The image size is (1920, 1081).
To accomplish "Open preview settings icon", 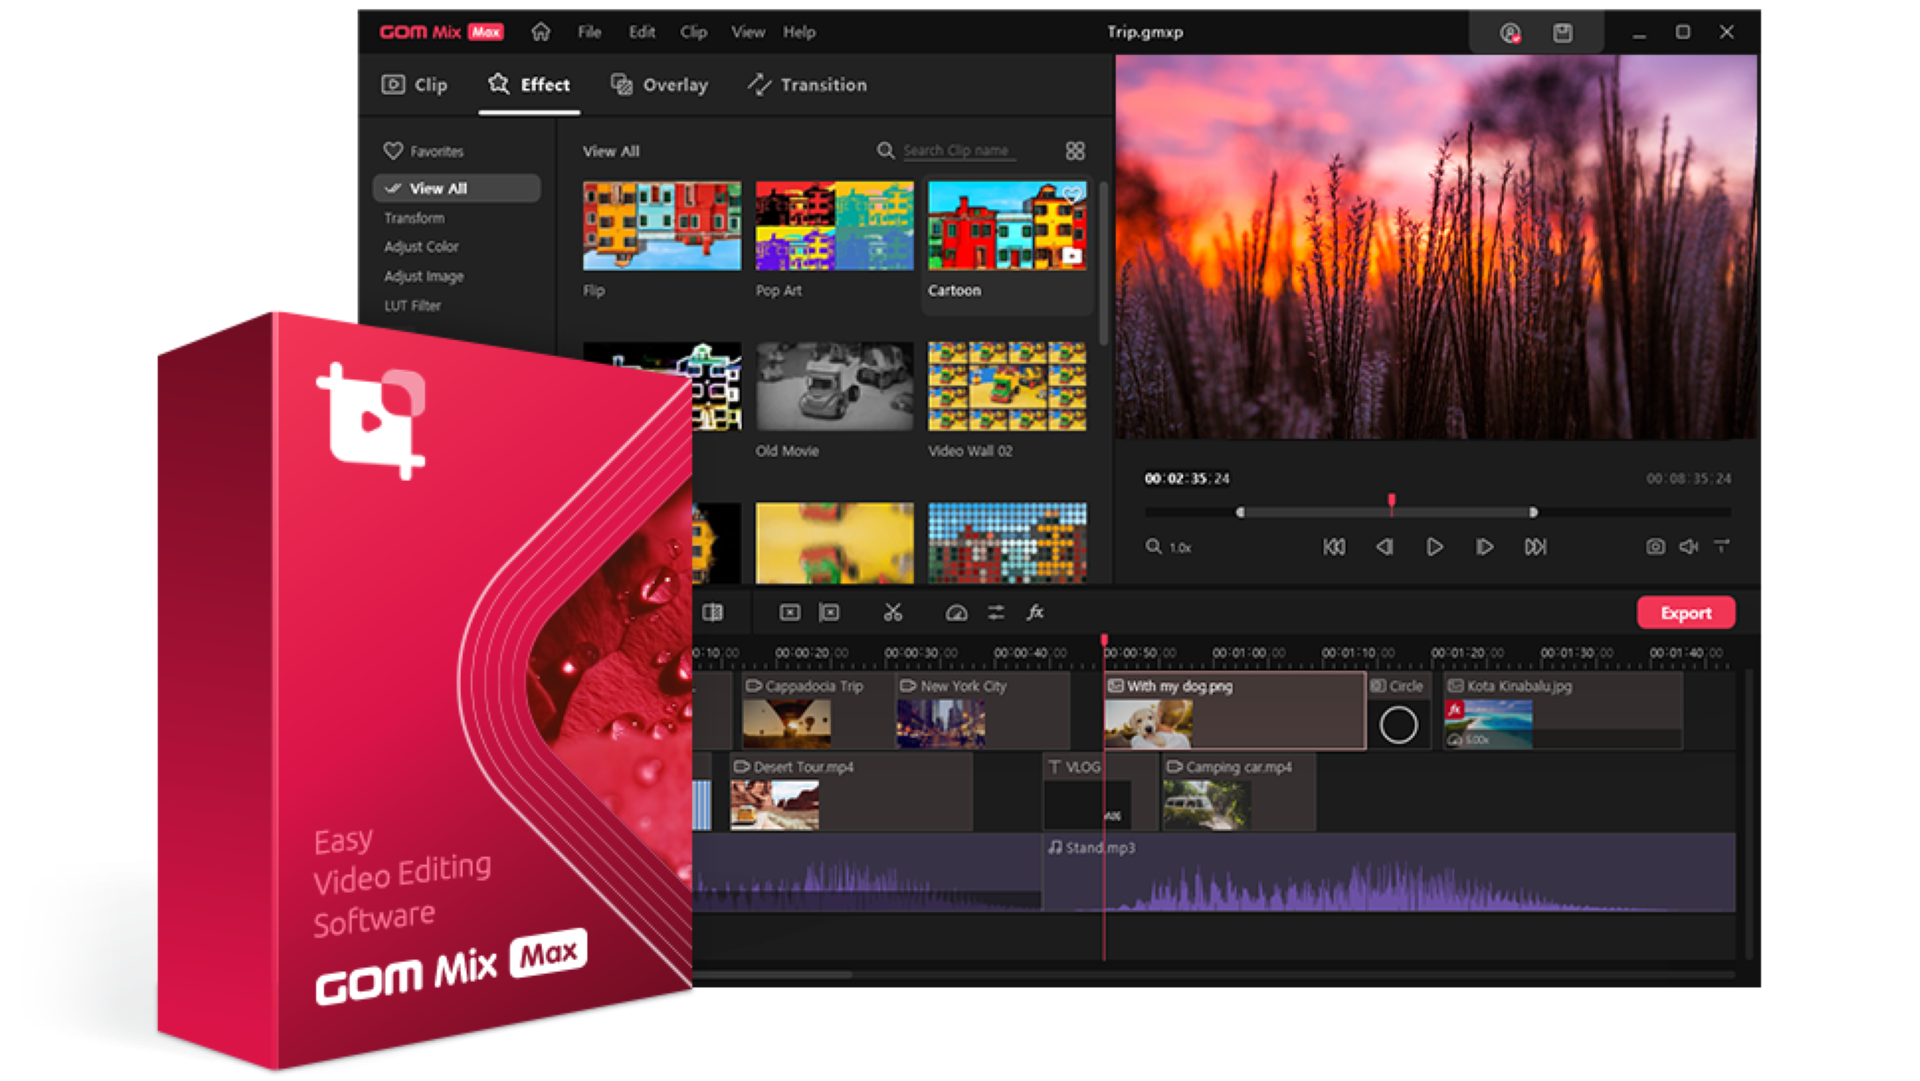I will coord(1722,546).
